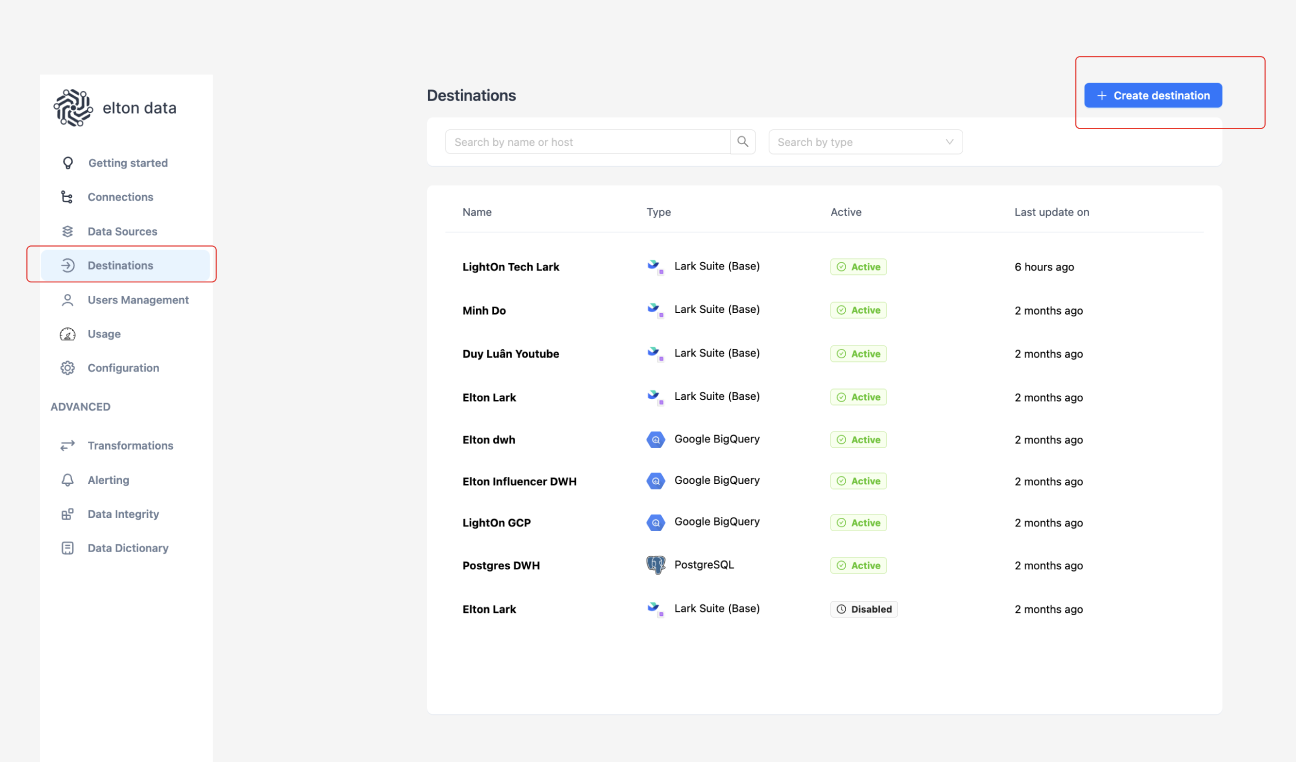Open Elton dwh destination

[x=489, y=440]
